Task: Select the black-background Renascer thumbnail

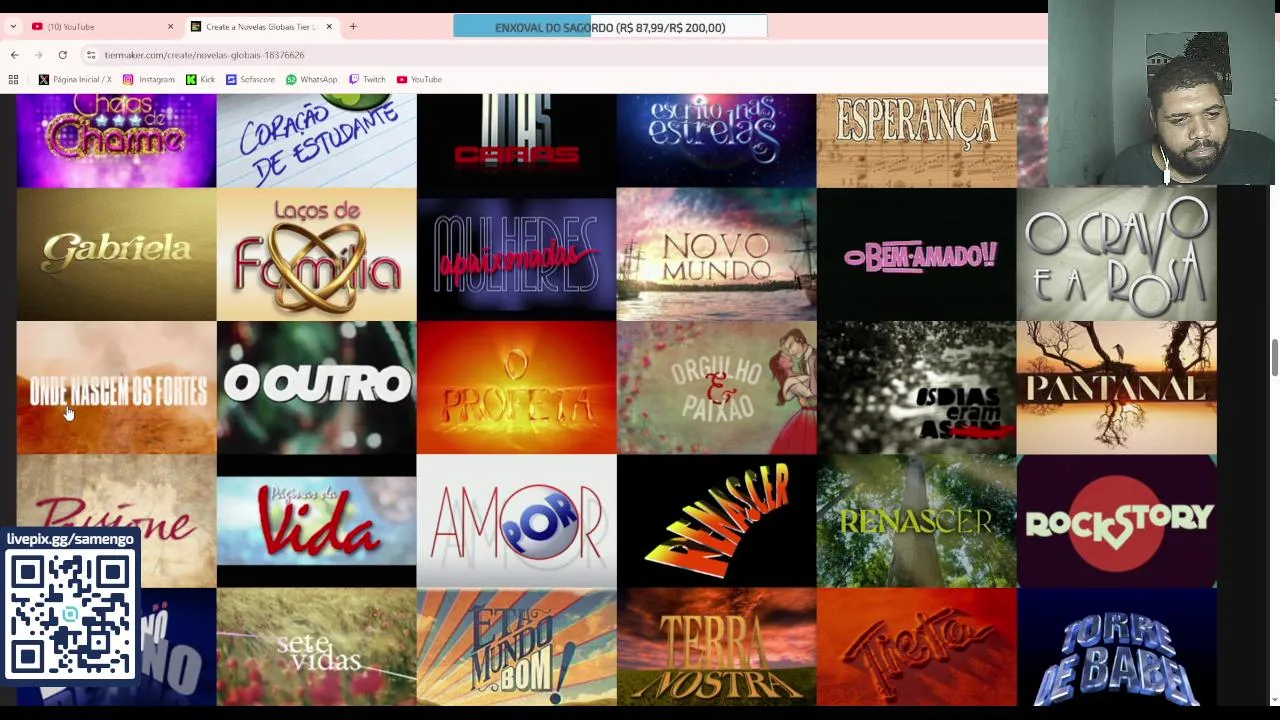Action: coord(716,521)
